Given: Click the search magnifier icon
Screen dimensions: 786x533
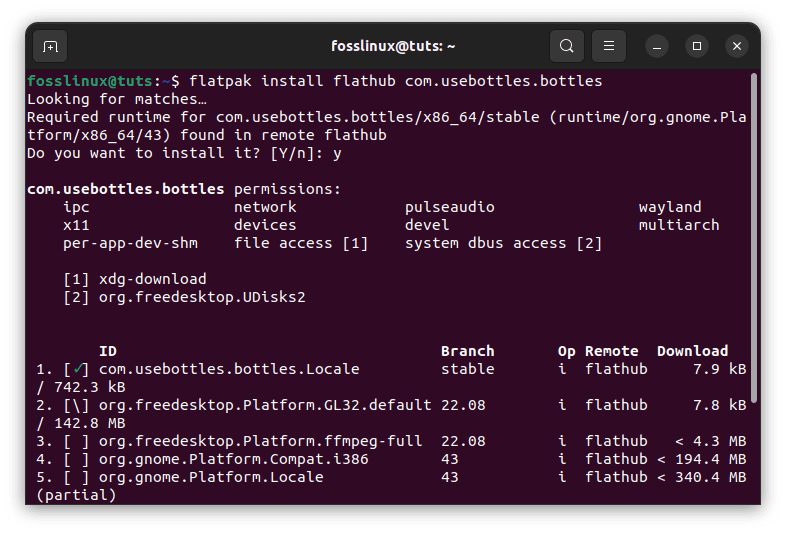Looking at the screenshot, I should click(567, 46).
